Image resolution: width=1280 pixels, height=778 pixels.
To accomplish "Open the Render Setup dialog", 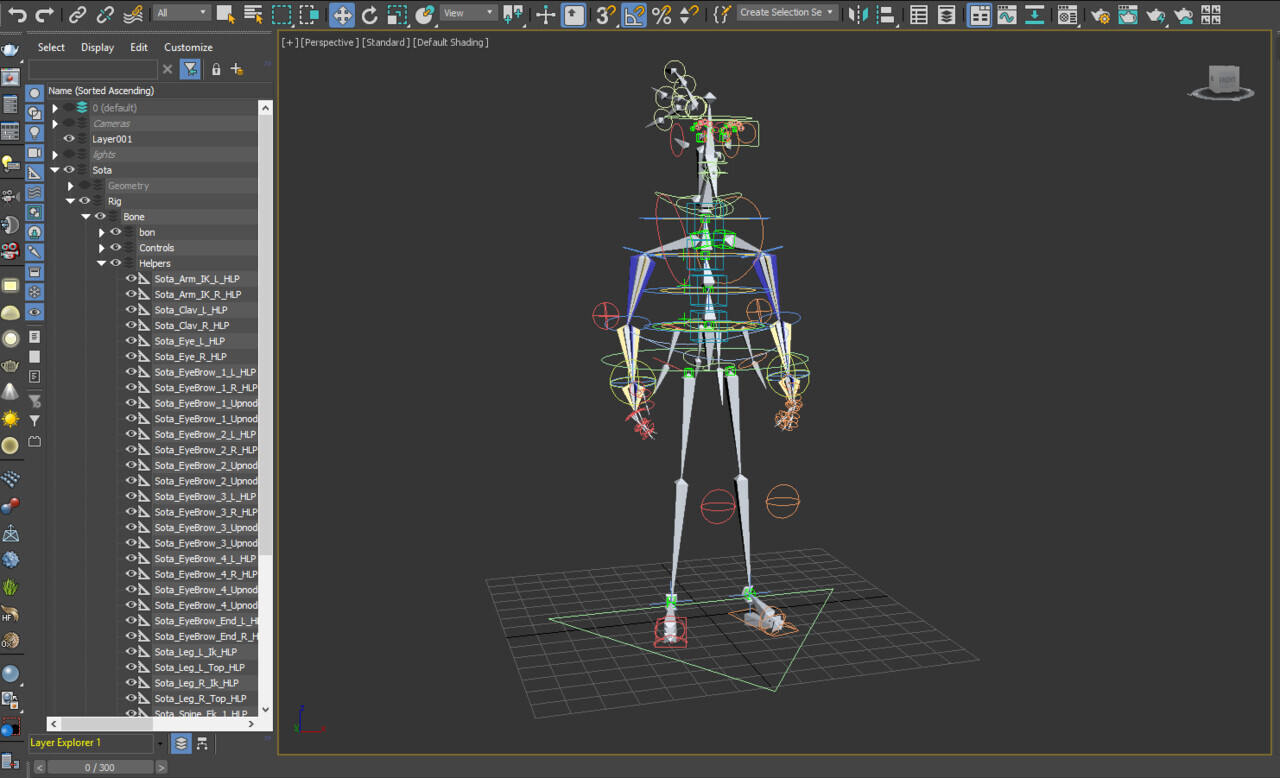I will (x=1100, y=15).
